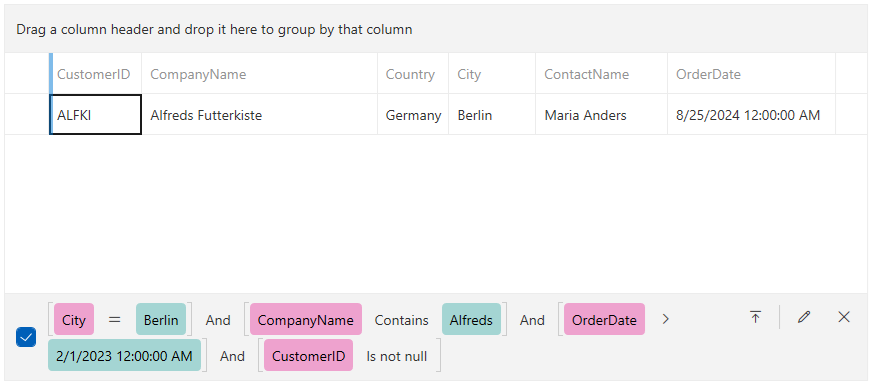Click the Berlin value tag in filter
The height and width of the screenshot is (386, 871).
(x=161, y=319)
